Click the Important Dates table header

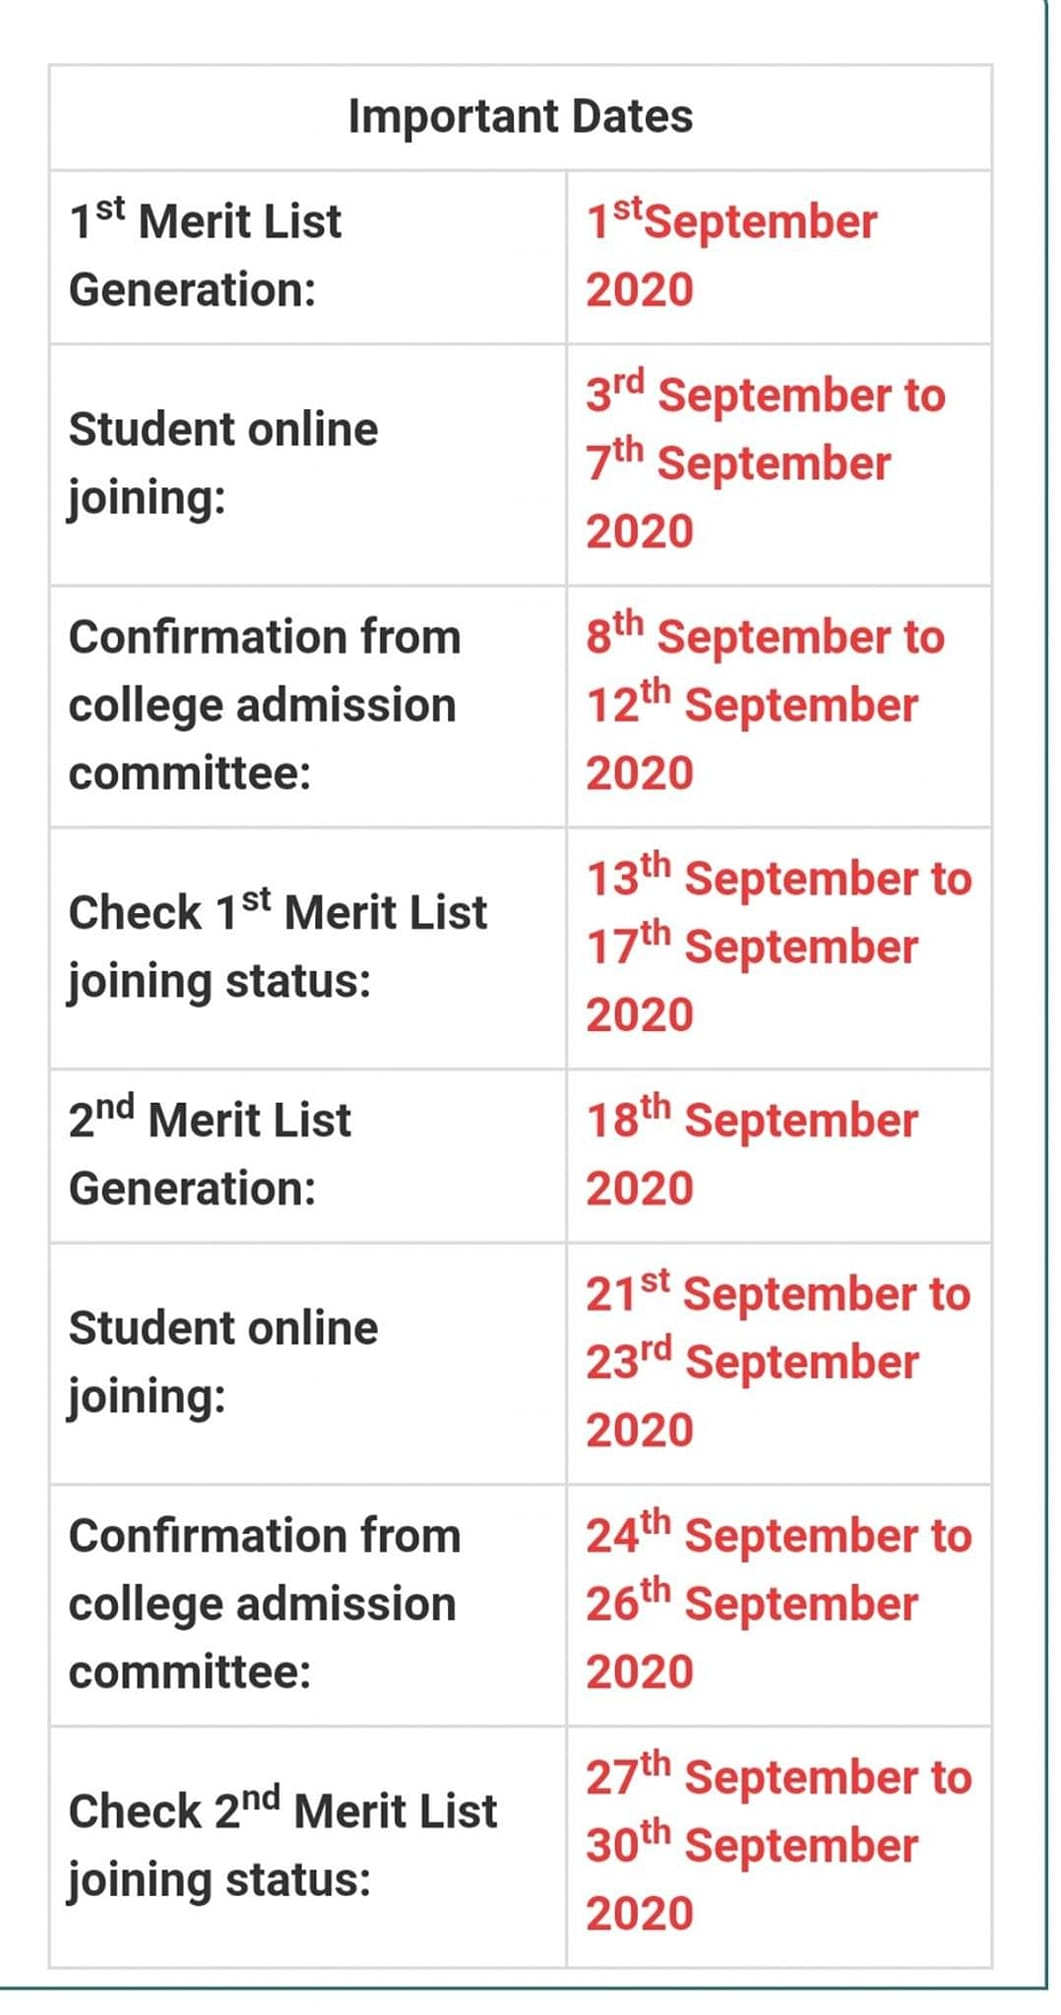[x=520, y=117]
